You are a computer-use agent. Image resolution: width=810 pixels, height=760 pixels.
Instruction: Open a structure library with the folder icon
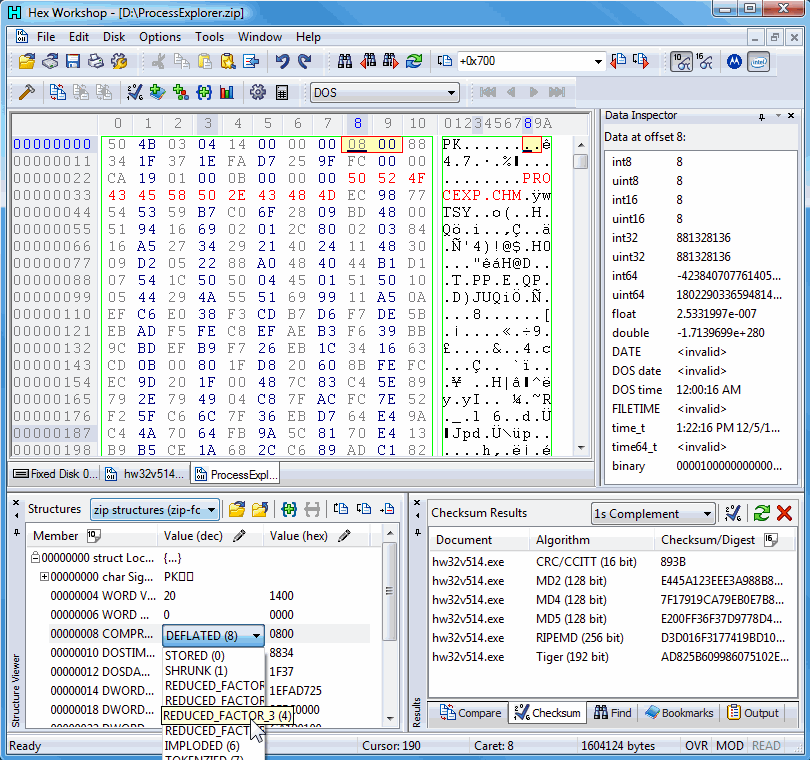tap(237, 510)
